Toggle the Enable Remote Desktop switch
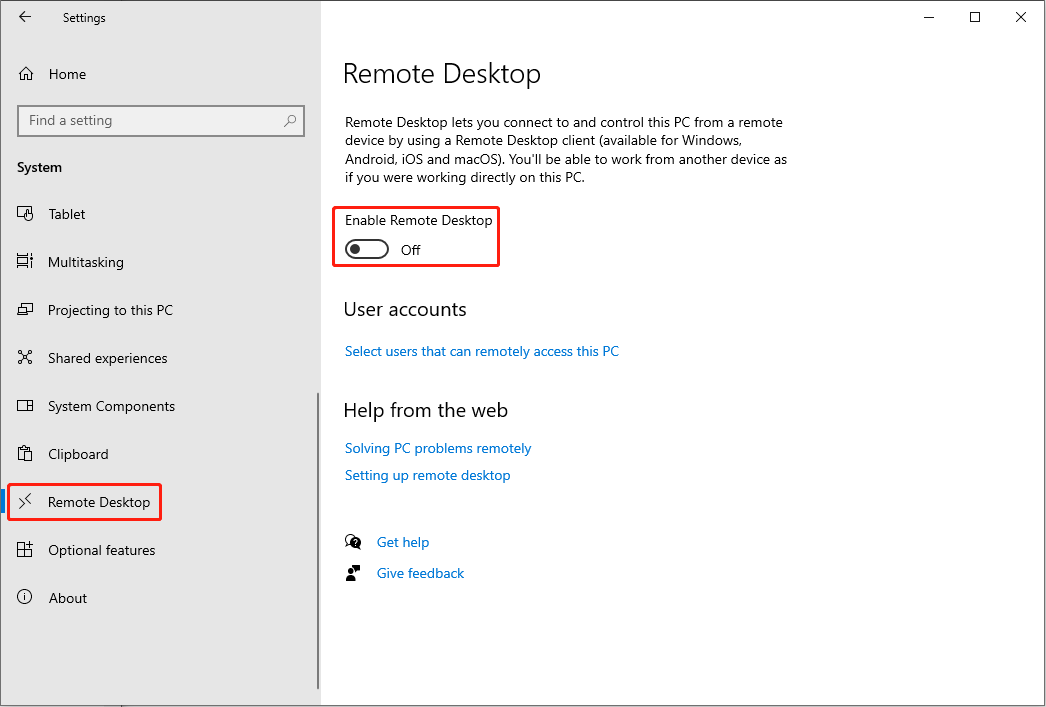This screenshot has width=1046, height=707. pos(366,249)
